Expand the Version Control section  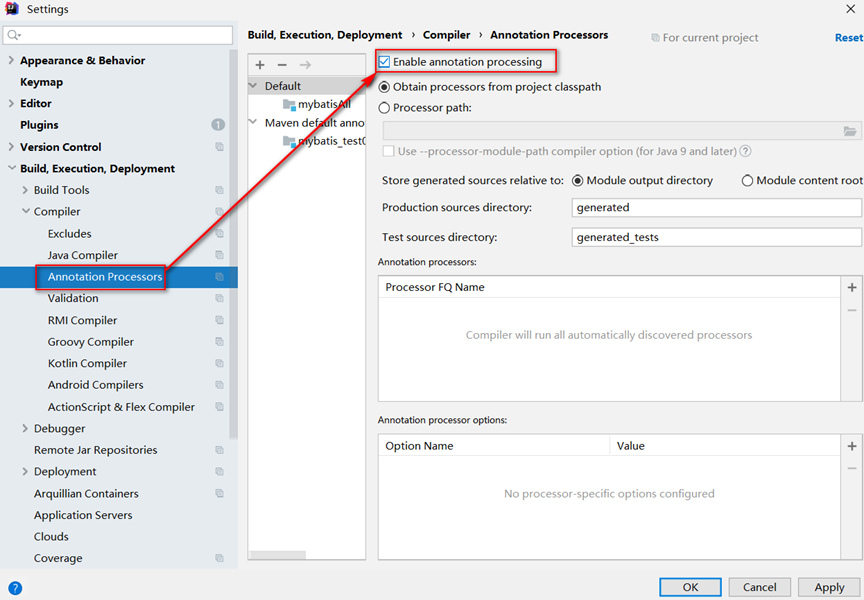pyautogui.click(x=11, y=147)
